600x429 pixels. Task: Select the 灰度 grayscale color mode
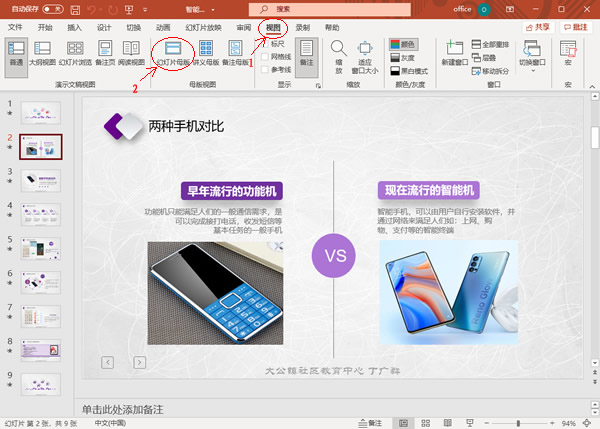[x=403, y=58]
